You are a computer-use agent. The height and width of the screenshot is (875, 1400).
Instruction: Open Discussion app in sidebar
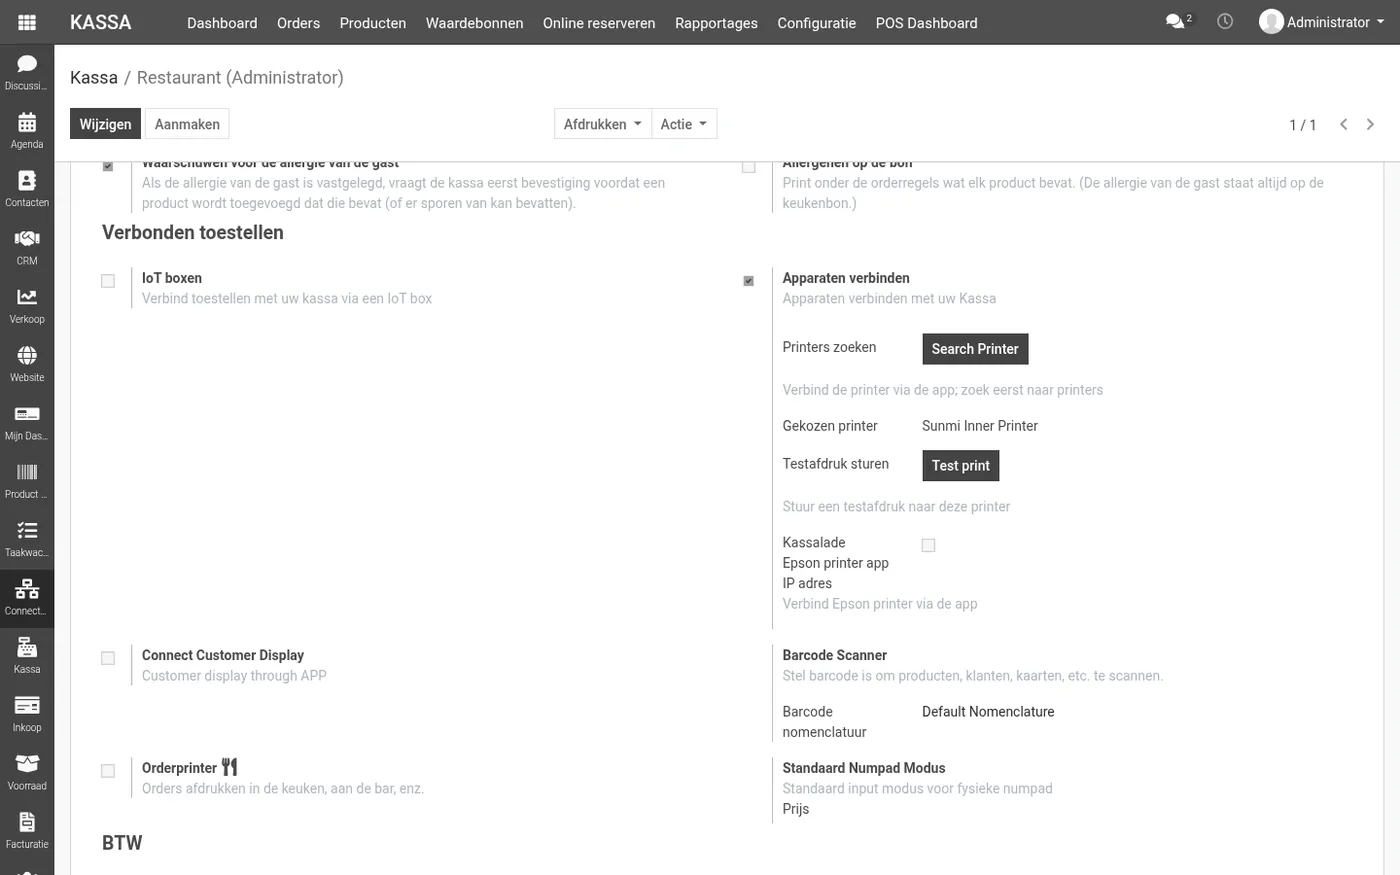pos(27,72)
